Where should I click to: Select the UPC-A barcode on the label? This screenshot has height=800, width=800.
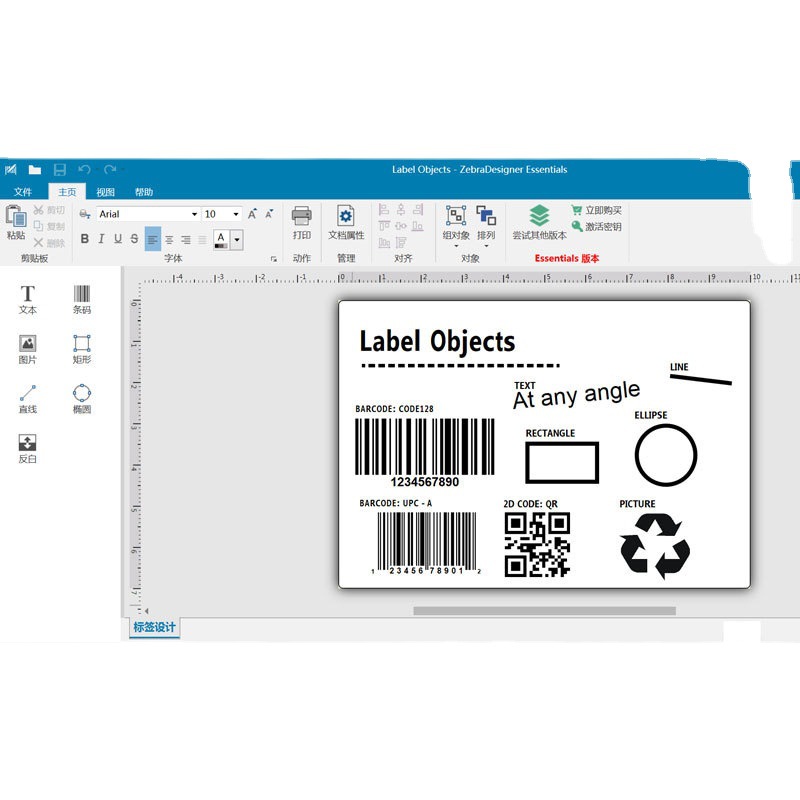(x=427, y=544)
